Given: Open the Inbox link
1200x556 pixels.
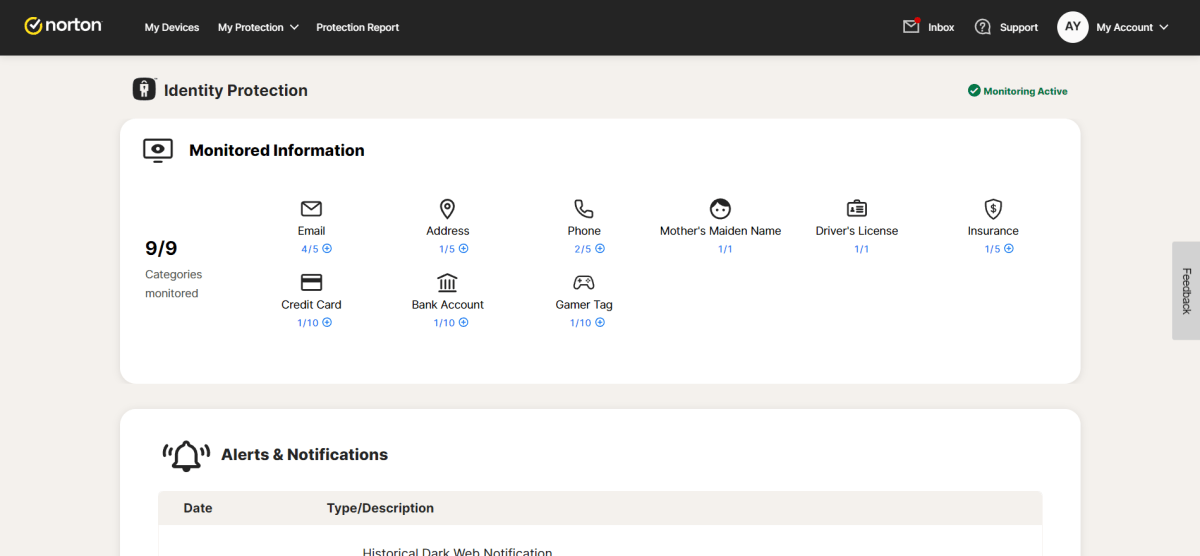Looking at the screenshot, I should pos(941,27).
